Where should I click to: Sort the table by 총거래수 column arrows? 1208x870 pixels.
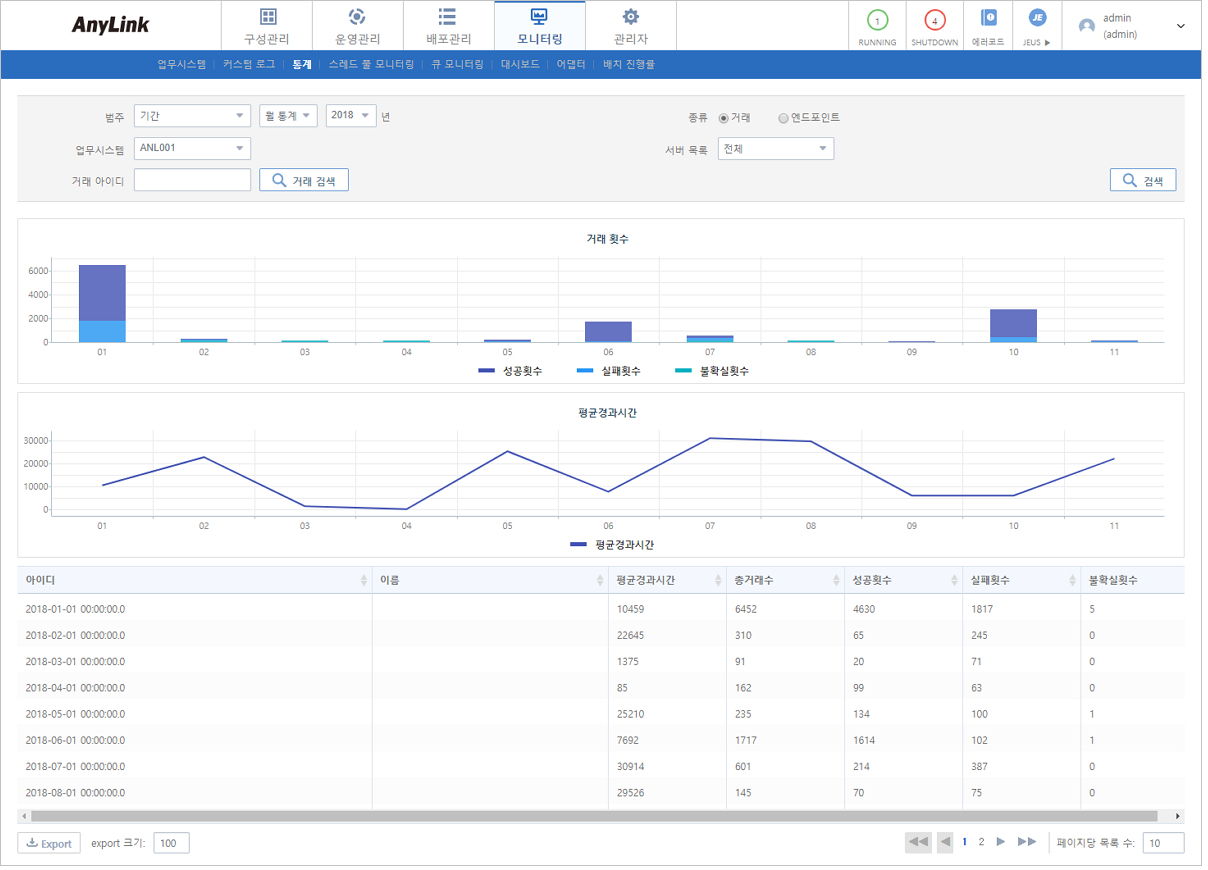click(836, 579)
